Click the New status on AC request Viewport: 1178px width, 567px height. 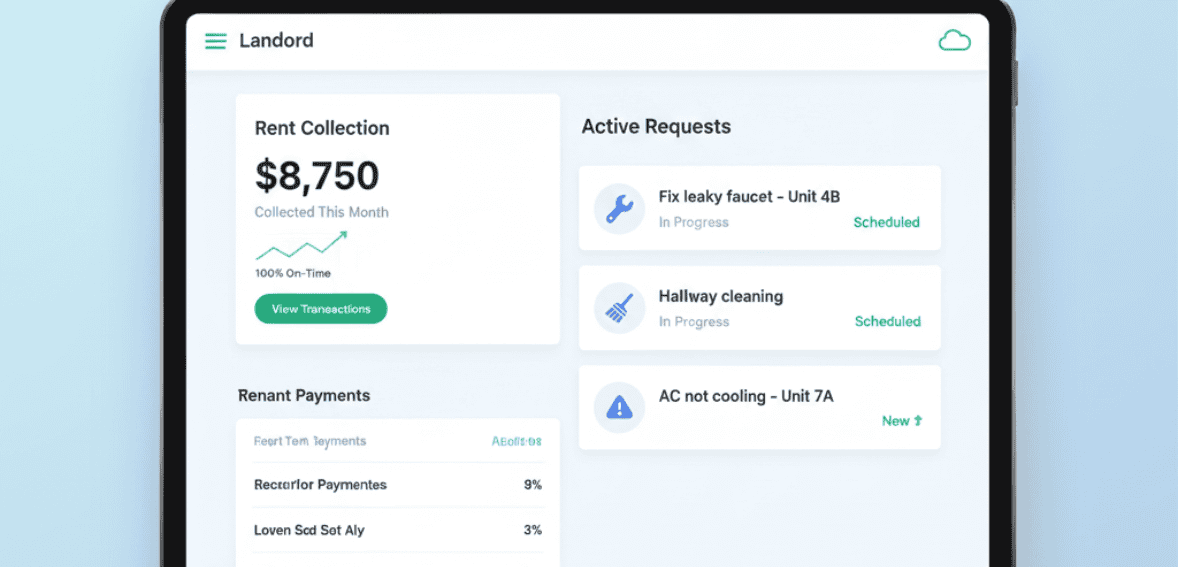pyautogui.click(x=895, y=421)
